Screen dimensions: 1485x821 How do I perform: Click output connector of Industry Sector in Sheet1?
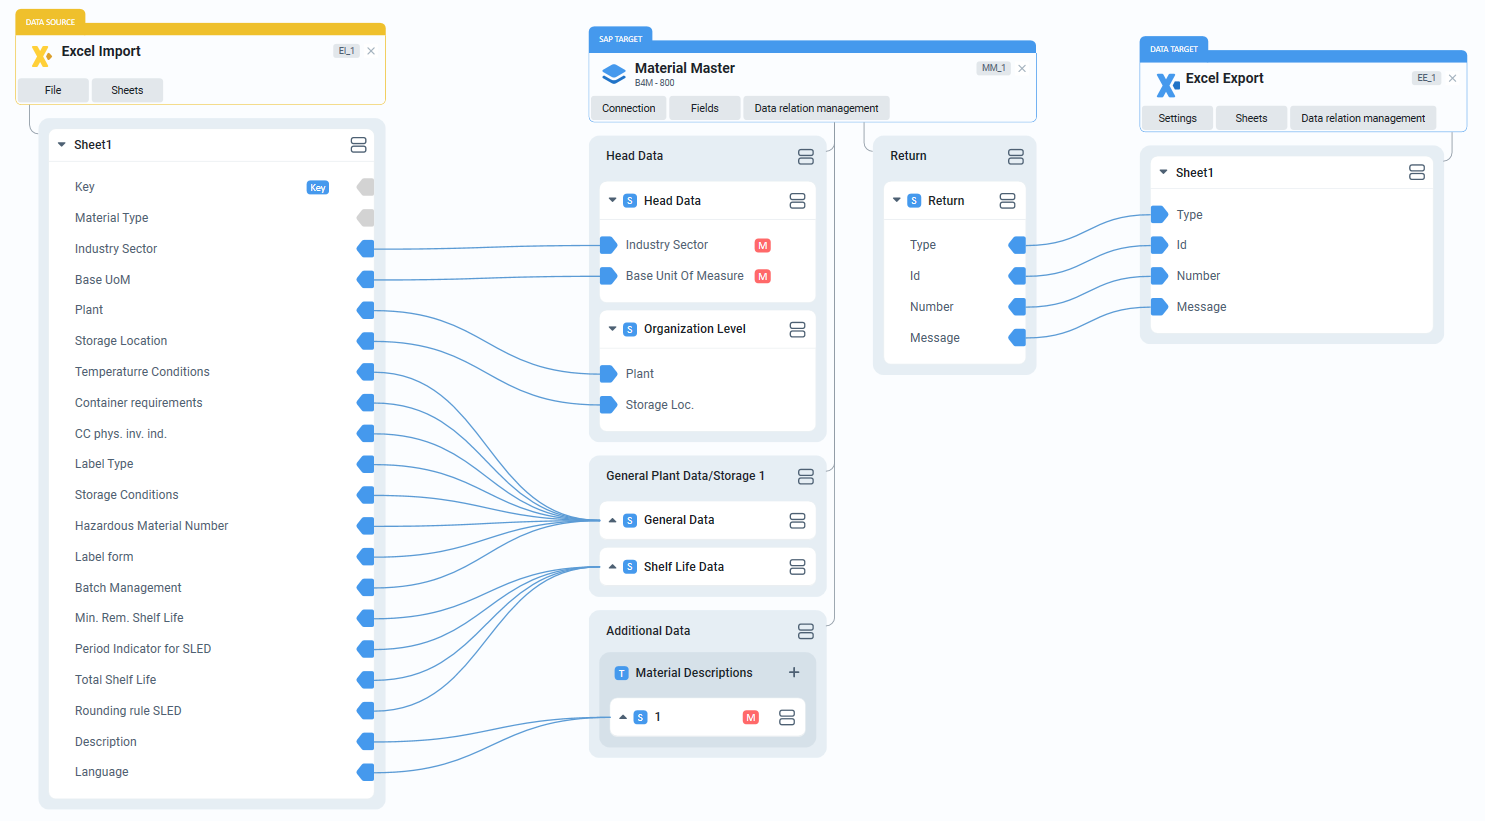(365, 249)
